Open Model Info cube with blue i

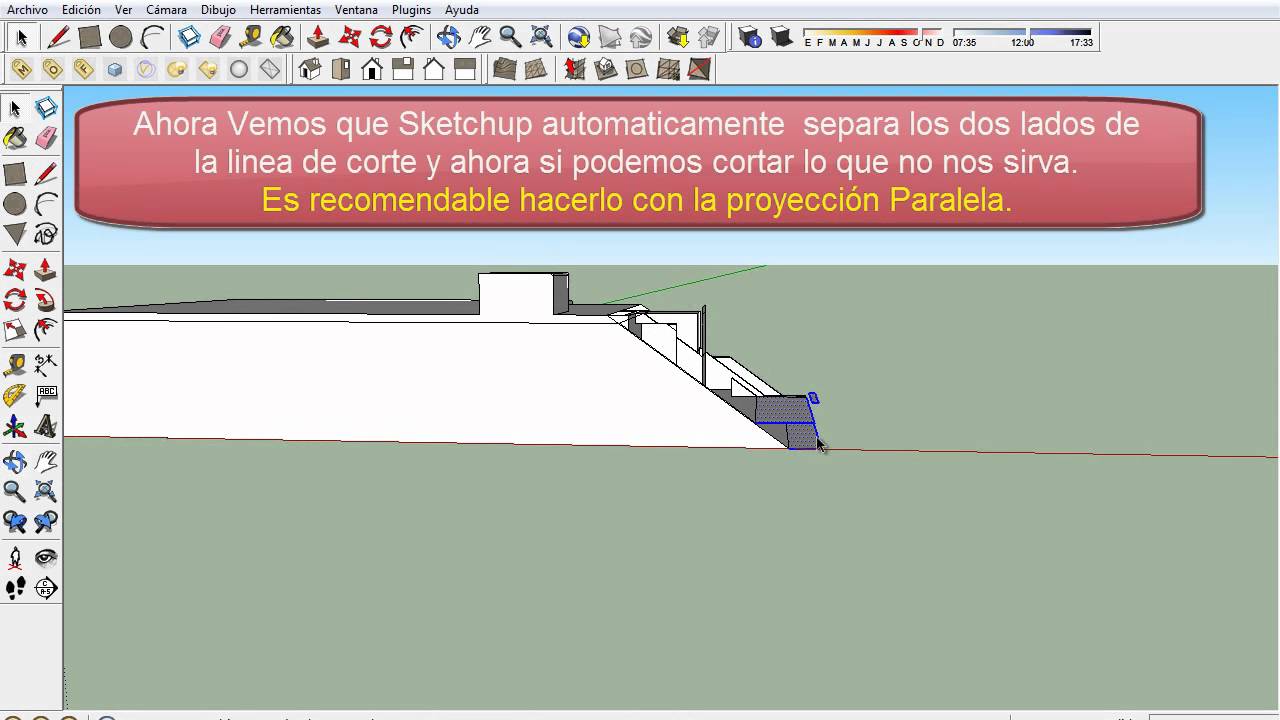pyautogui.click(x=750, y=38)
